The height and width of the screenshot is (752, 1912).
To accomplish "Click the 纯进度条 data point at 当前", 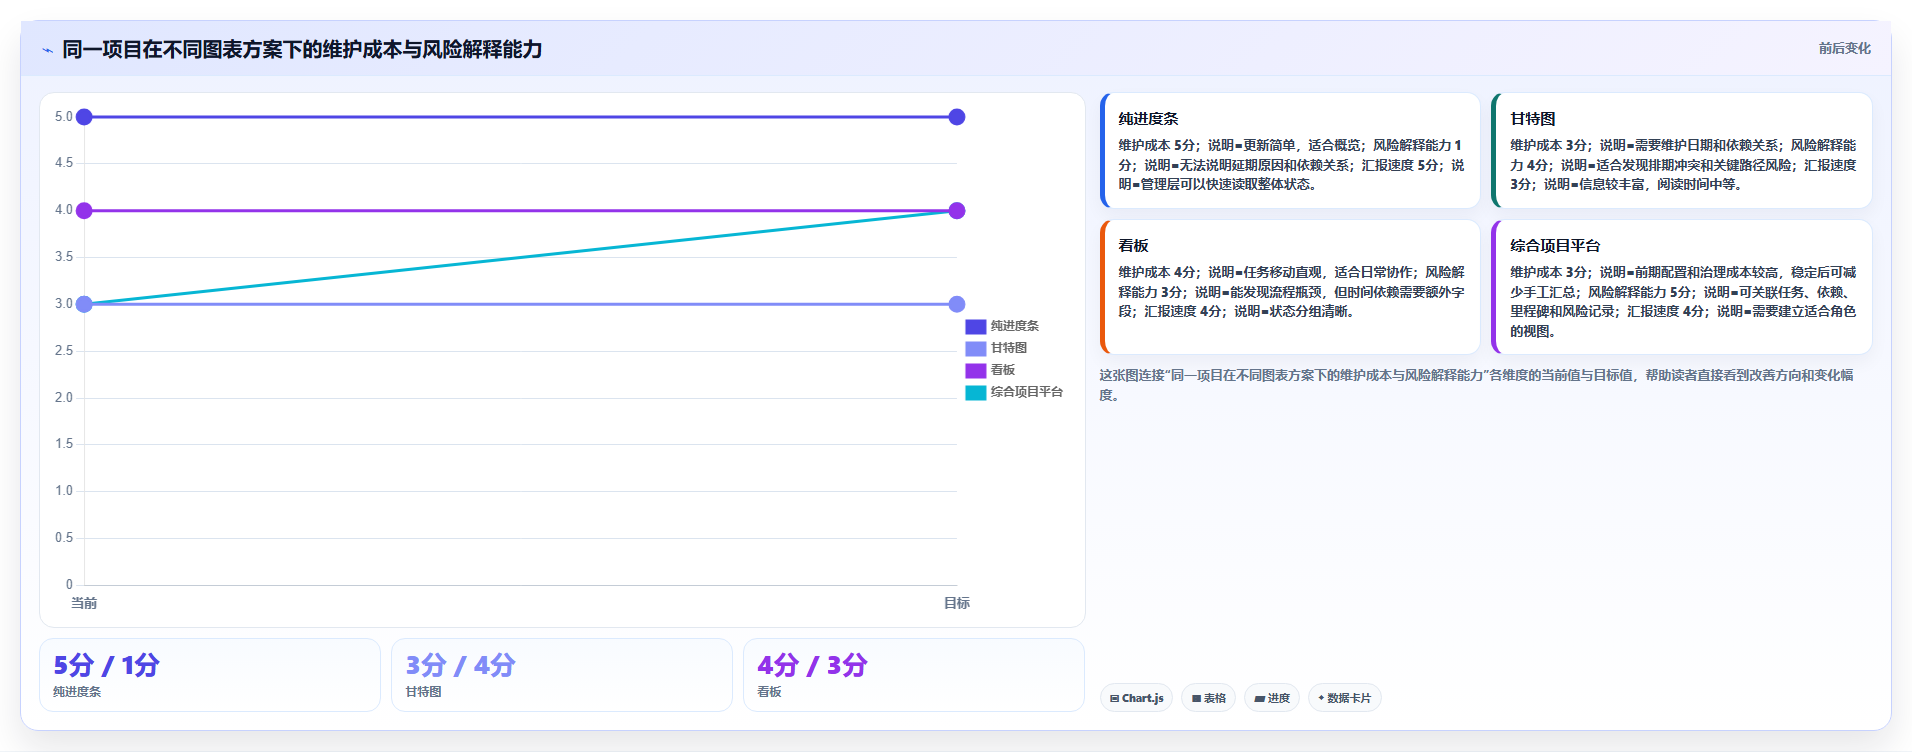I will [x=84, y=117].
